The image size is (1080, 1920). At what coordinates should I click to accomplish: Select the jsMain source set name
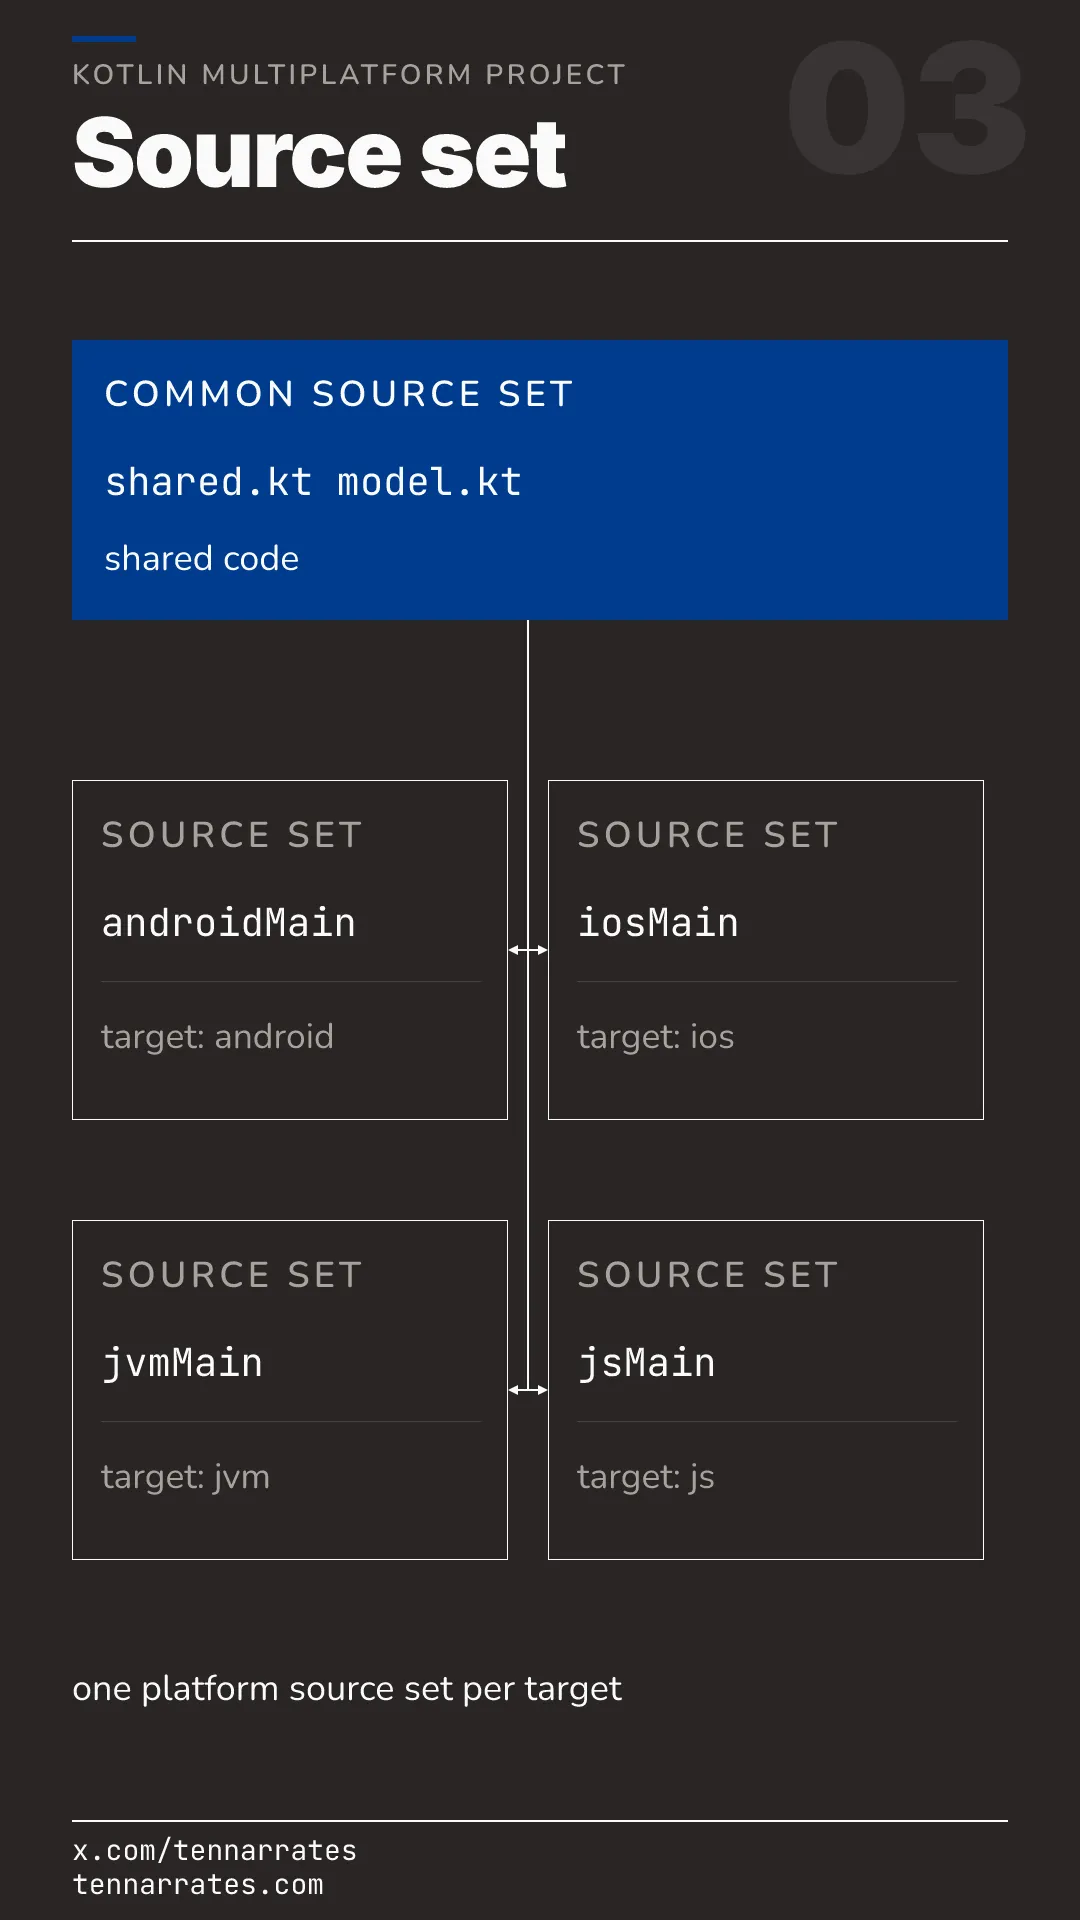(647, 1364)
